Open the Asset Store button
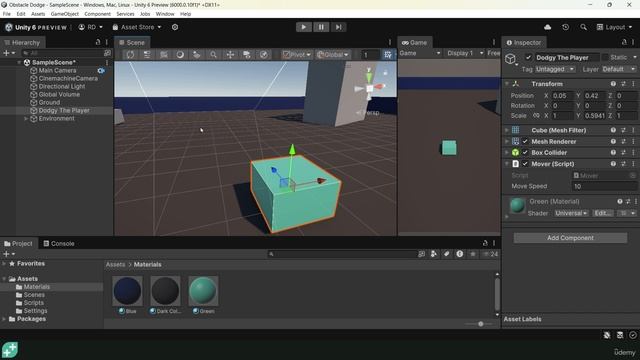 click(137, 27)
